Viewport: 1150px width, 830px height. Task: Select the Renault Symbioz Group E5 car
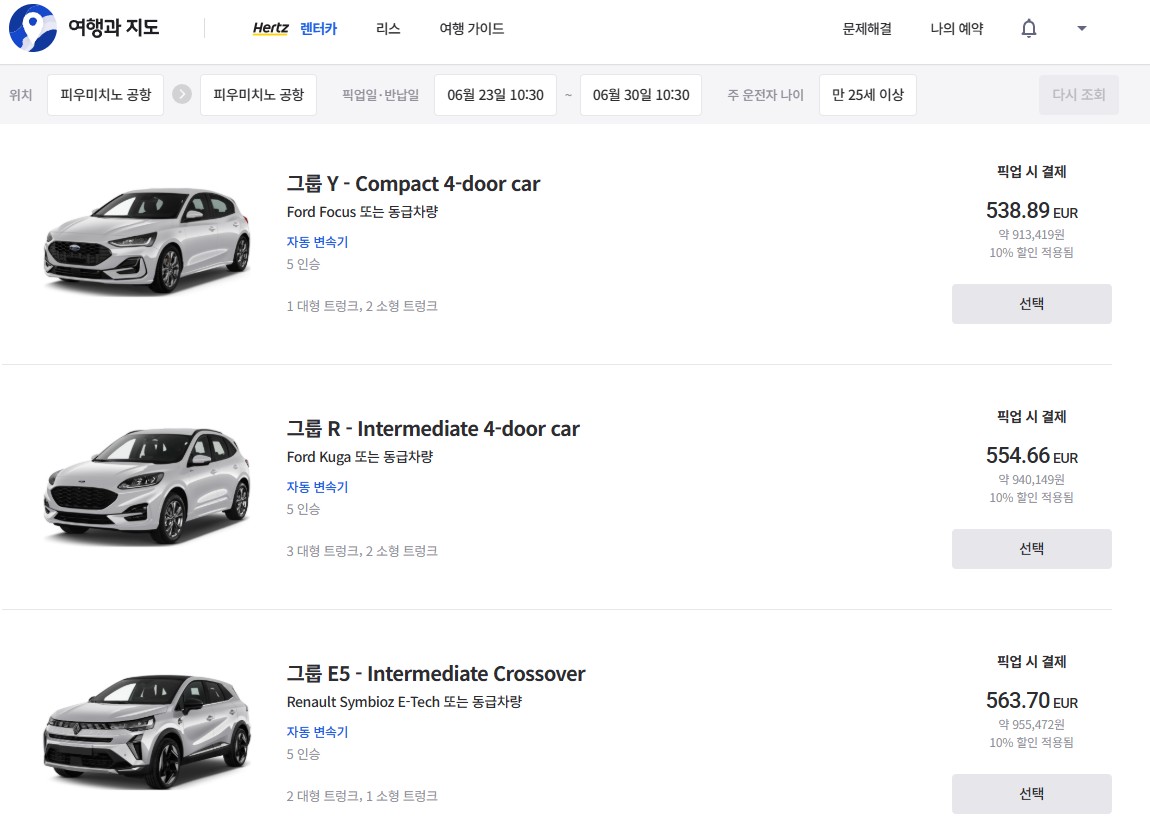click(x=1031, y=794)
